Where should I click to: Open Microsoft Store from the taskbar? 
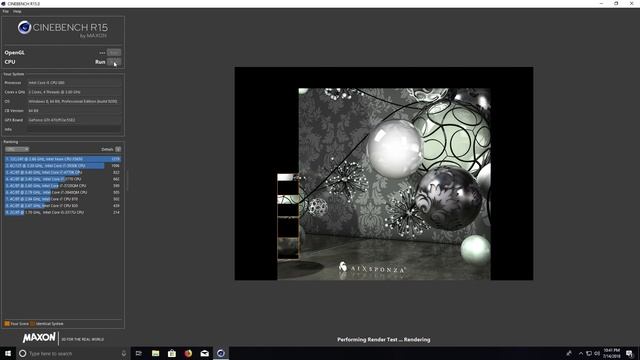coord(172,353)
